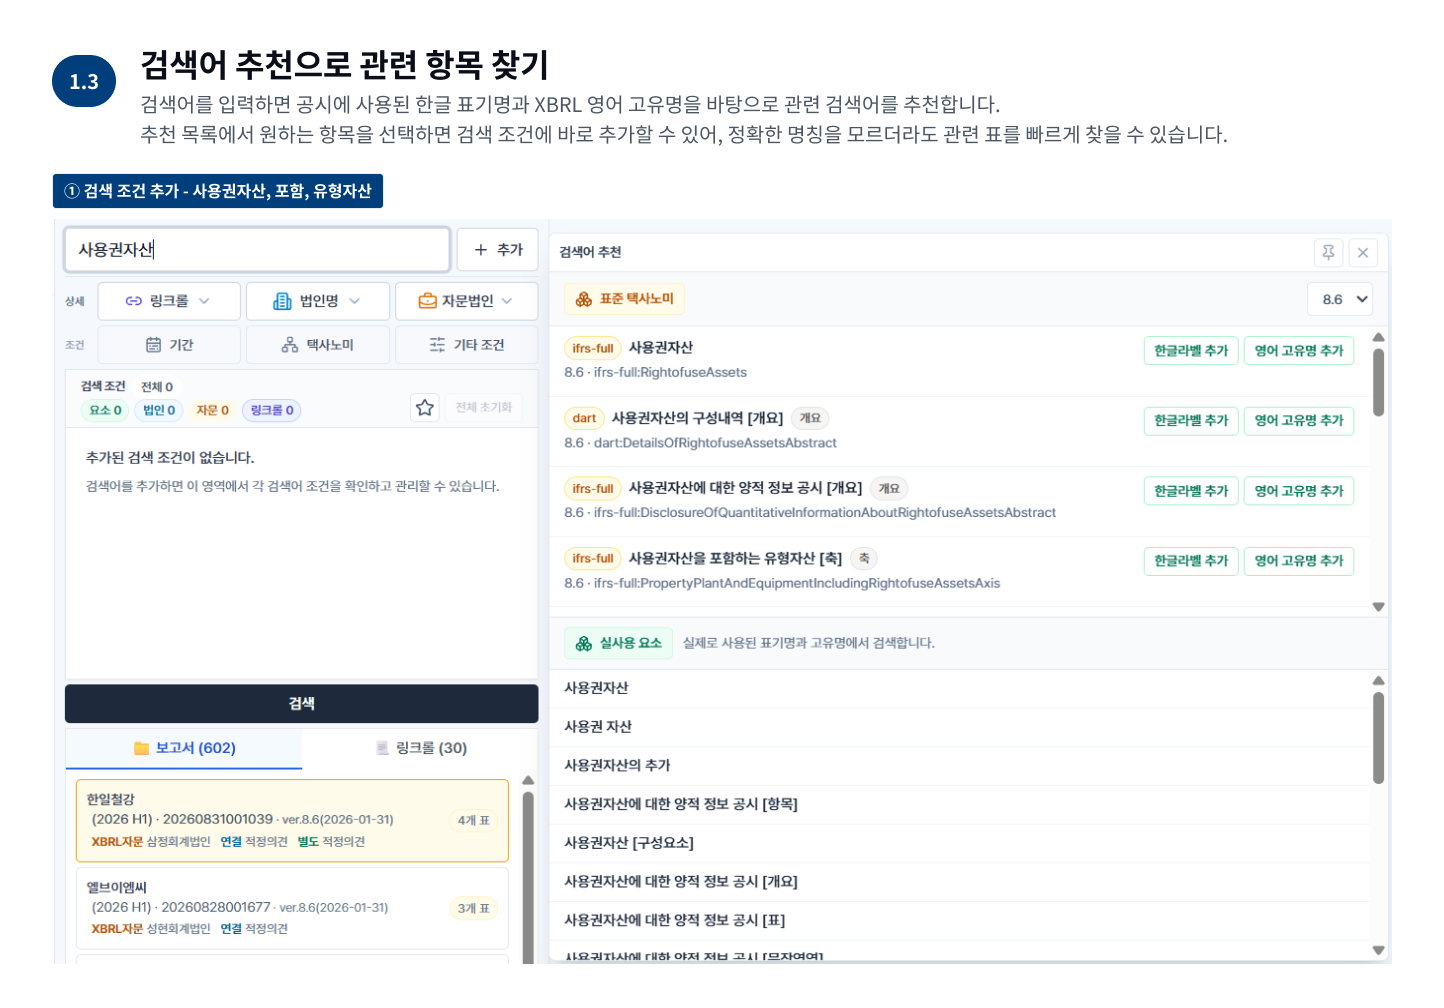Image resolution: width=1444 pixels, height=1008 pixels.
Task: Open 기타 조건 options
Action: (466, 345)
